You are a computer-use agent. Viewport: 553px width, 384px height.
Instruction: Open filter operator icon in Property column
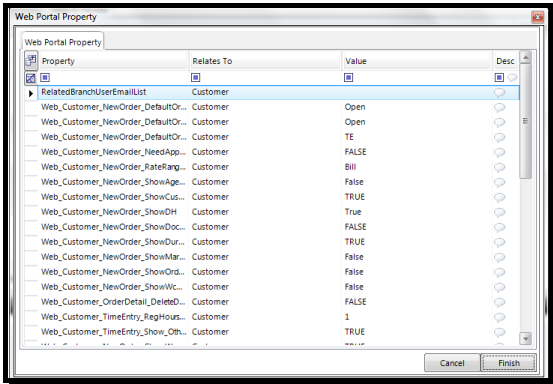(45, 78)
